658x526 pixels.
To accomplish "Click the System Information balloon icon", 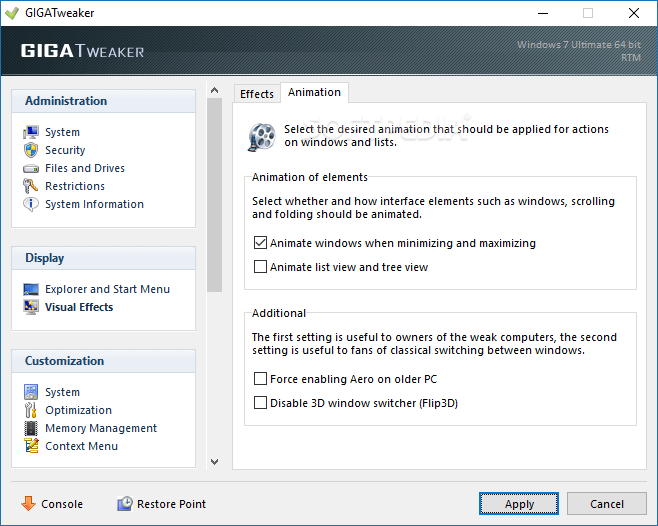I will click(x=31, y=204).
